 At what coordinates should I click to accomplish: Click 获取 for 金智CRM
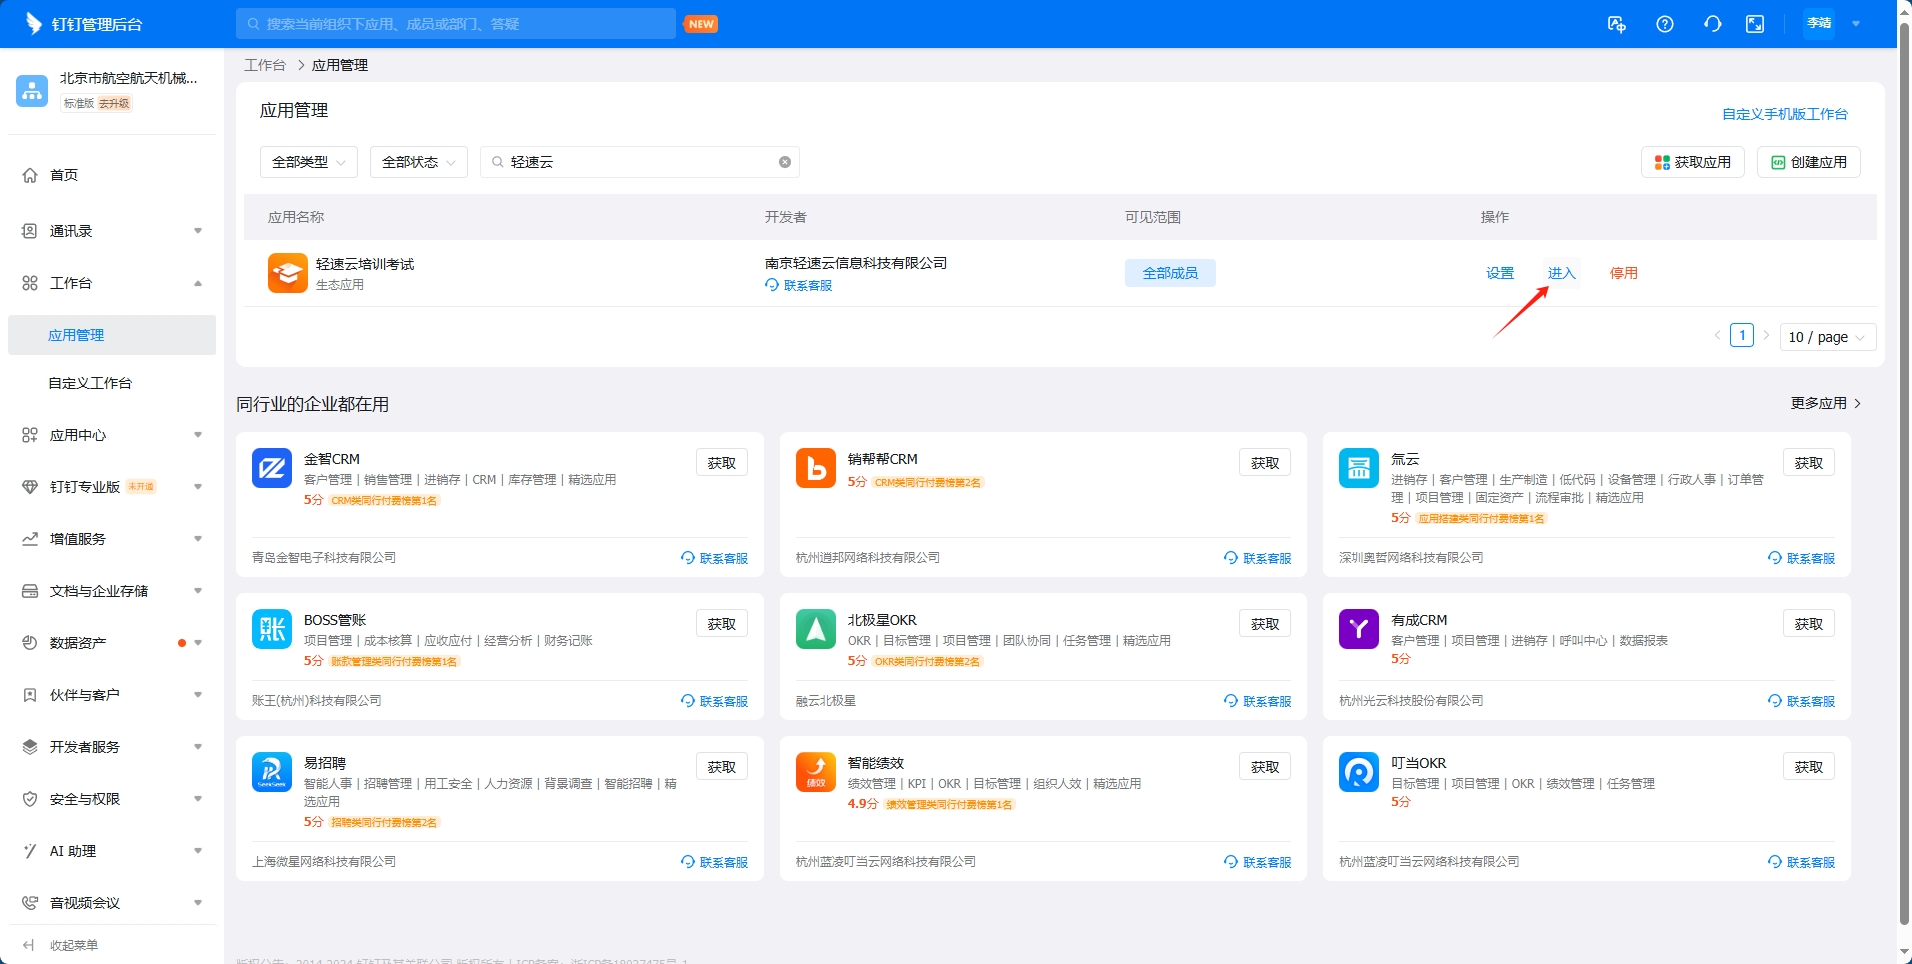[x=722, y=463]
